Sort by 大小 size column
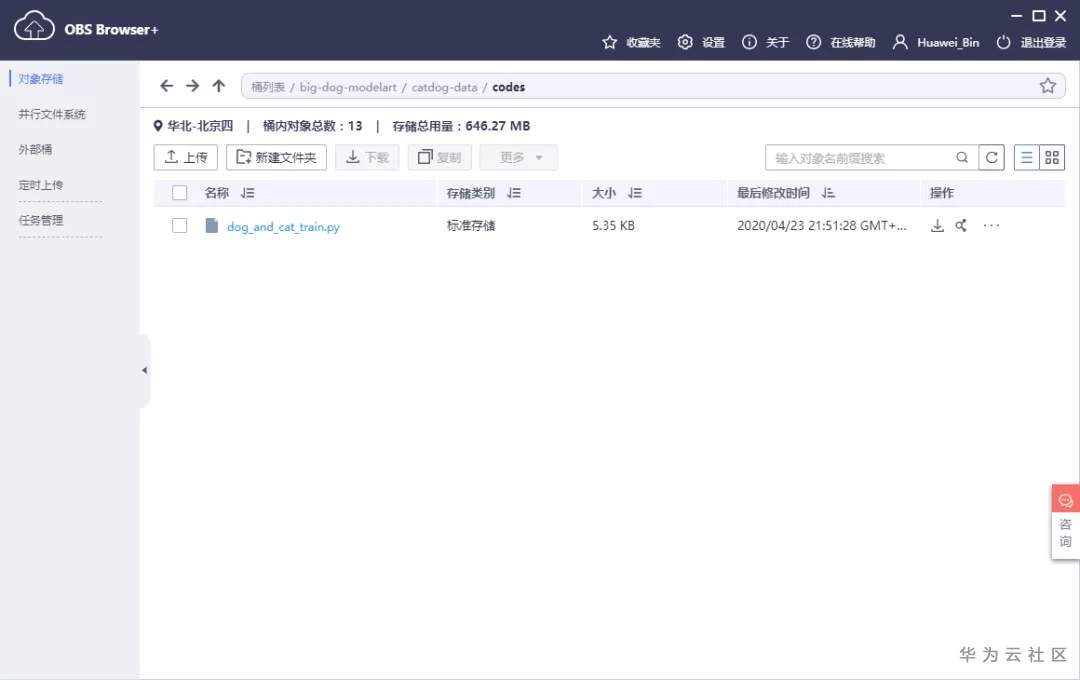The width and height of the screenshot is (1080, 680). (634, 193)
